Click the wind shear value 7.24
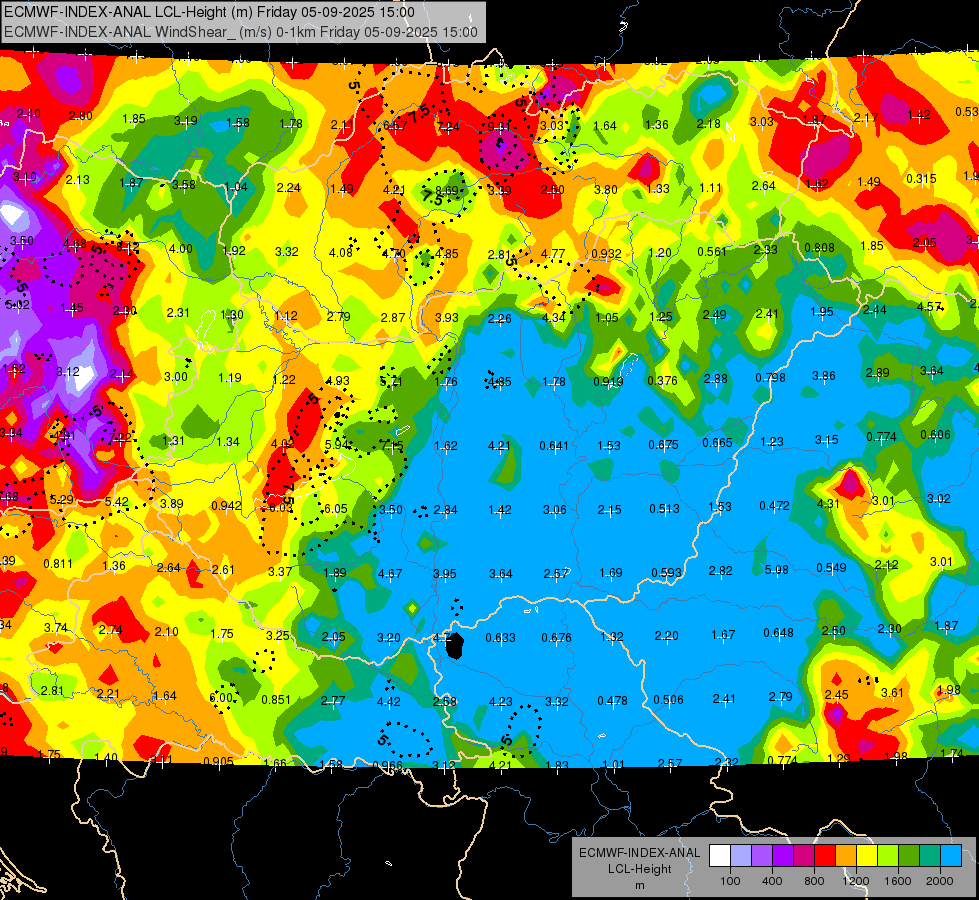 pos(448,127)
